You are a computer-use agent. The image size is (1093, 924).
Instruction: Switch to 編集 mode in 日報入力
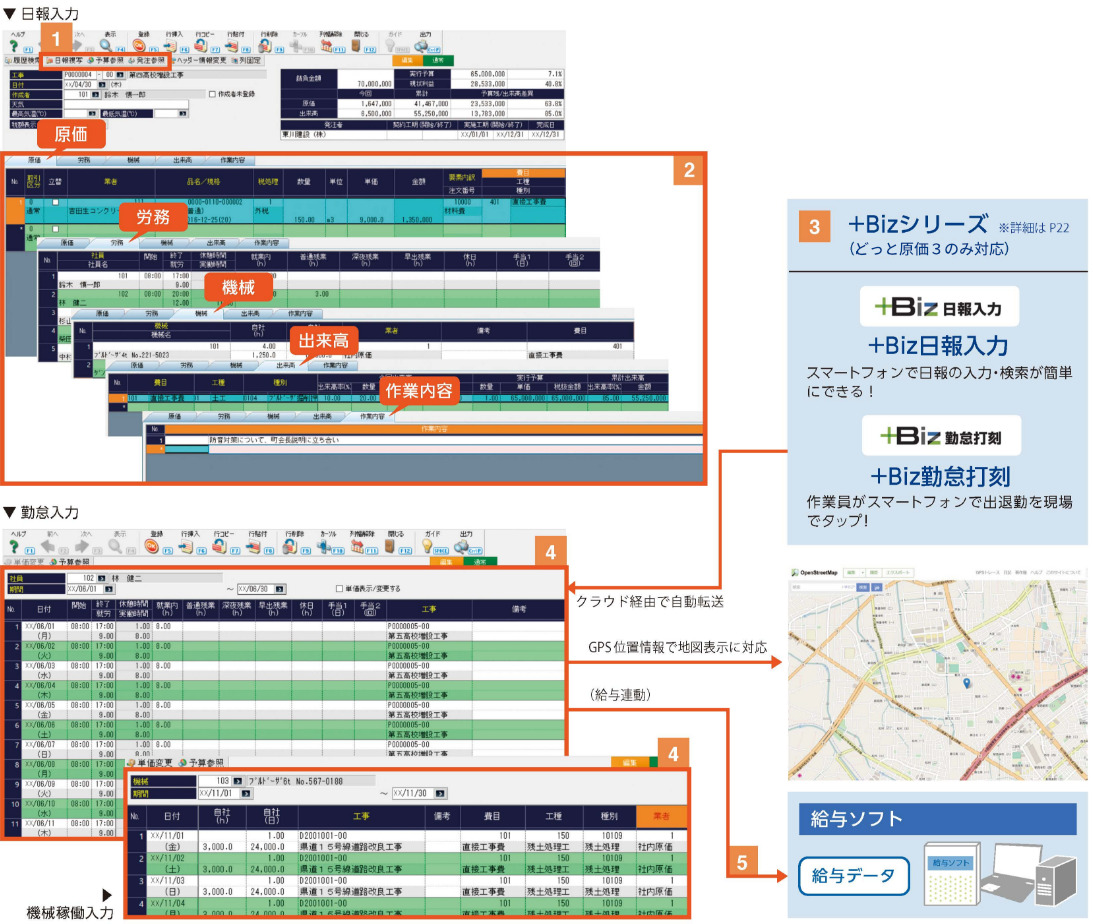(x=406, y=61)
